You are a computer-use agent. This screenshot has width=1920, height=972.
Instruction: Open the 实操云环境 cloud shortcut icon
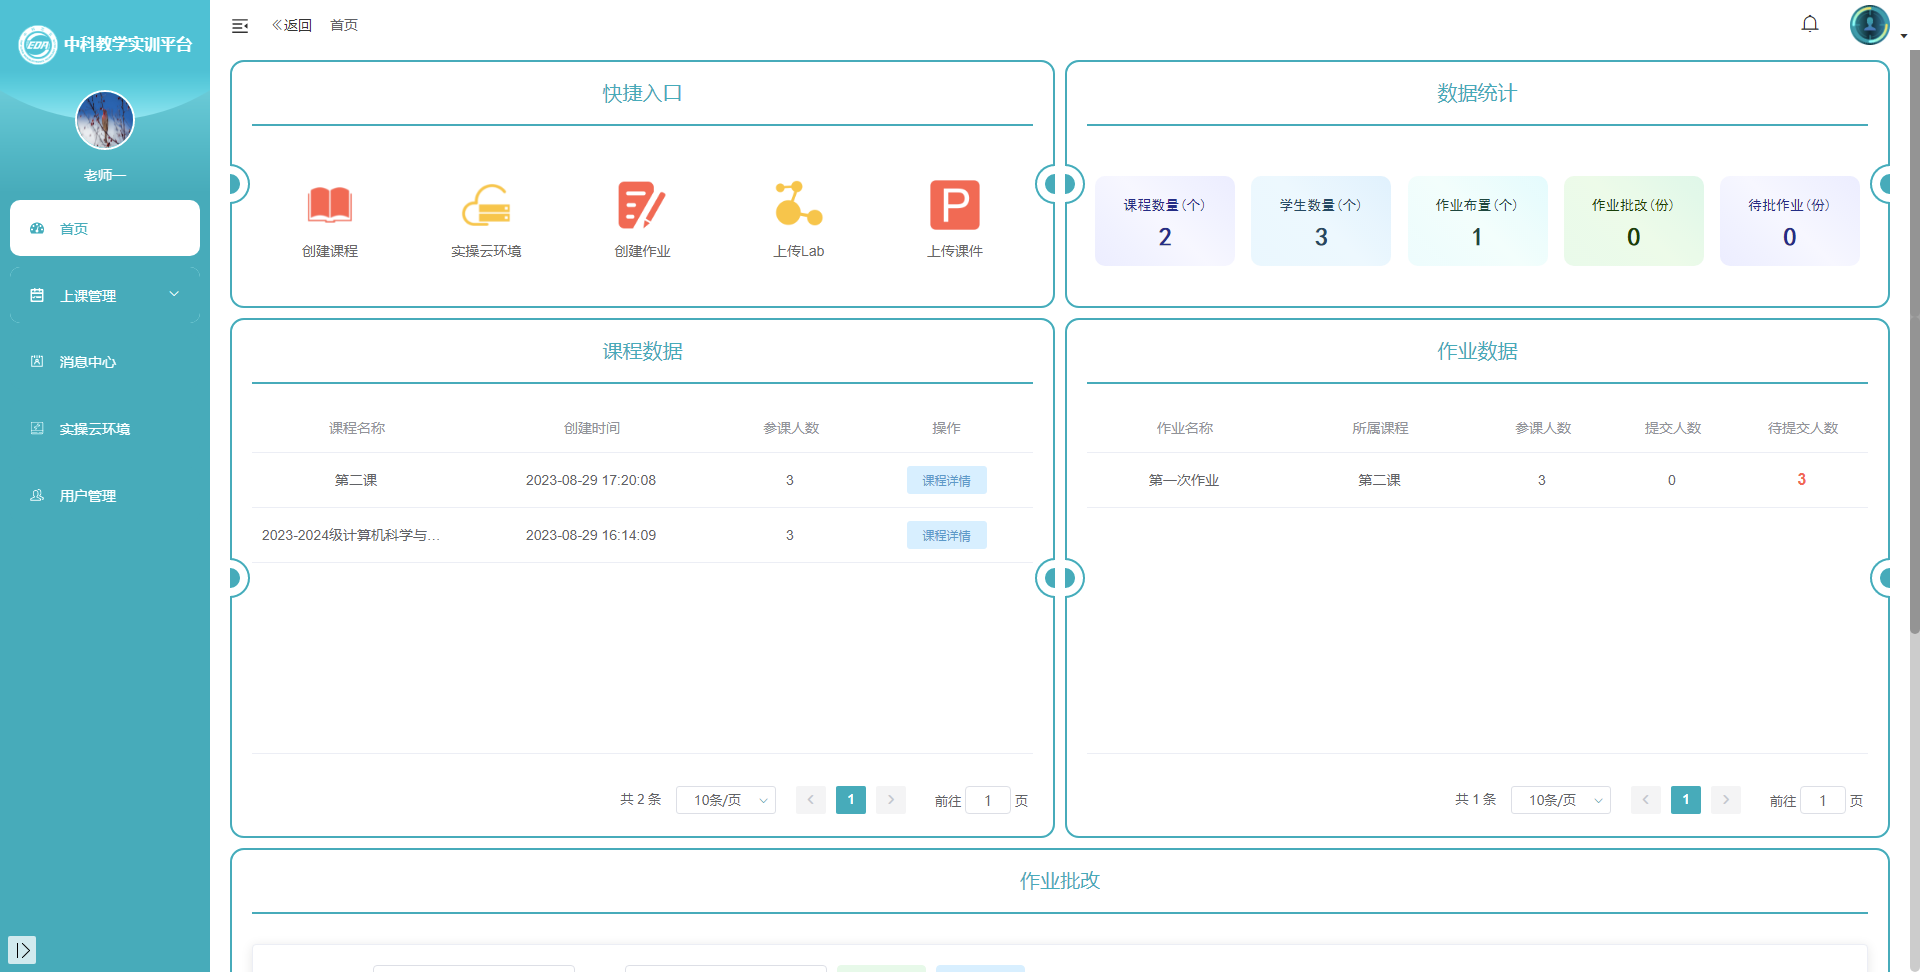pos(486,205)
